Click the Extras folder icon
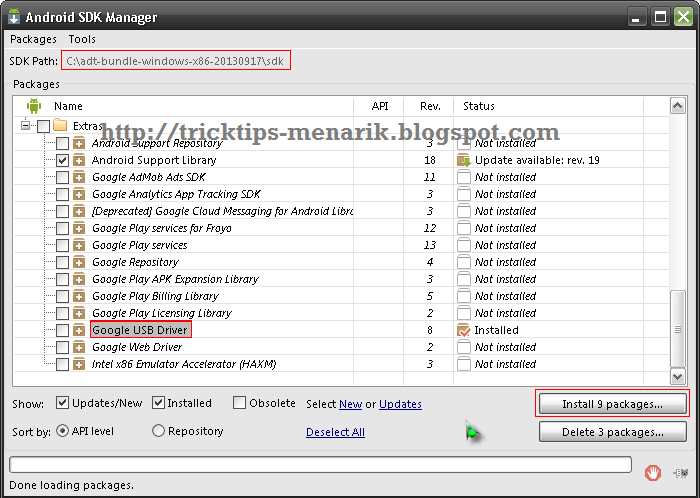The height and width of the screenshot is (498, 700). click(60, 125)
